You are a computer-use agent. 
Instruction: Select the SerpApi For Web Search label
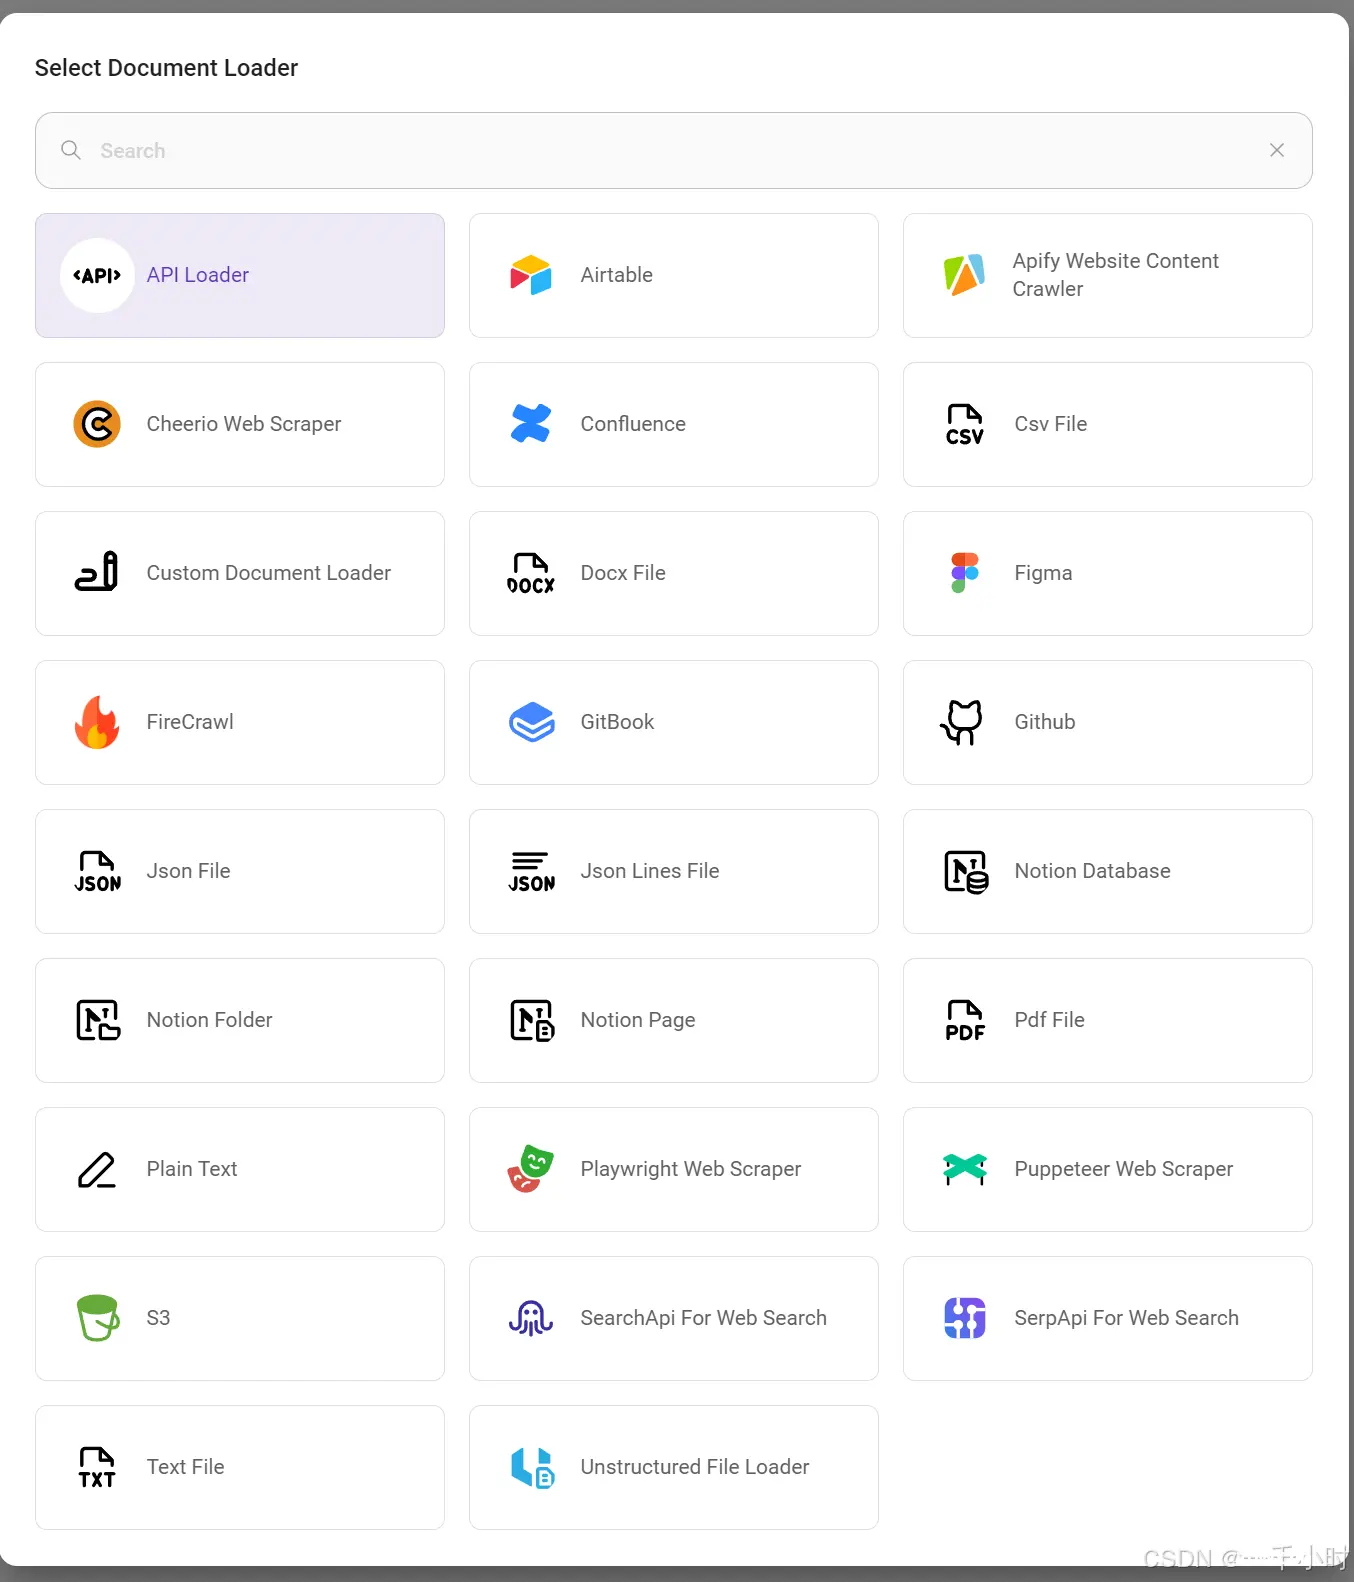pyautogui.click(x=1126, y=1318)
